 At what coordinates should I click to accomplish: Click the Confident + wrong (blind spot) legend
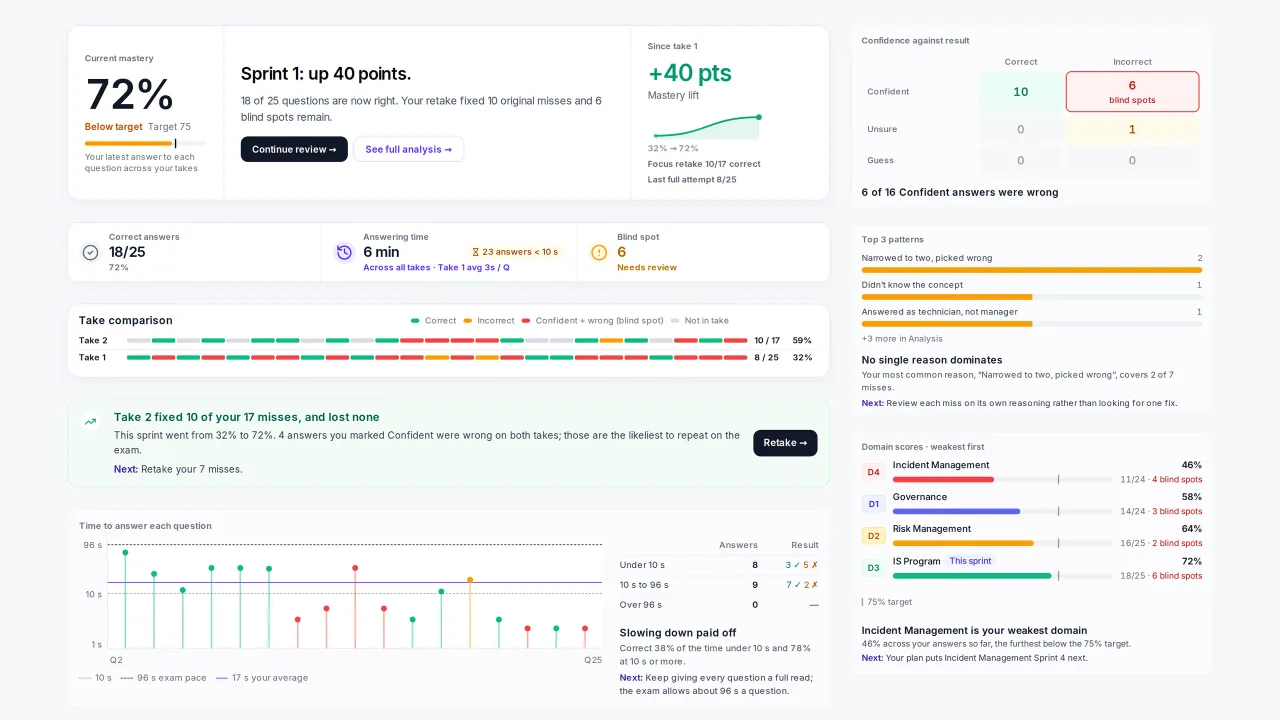593,321
